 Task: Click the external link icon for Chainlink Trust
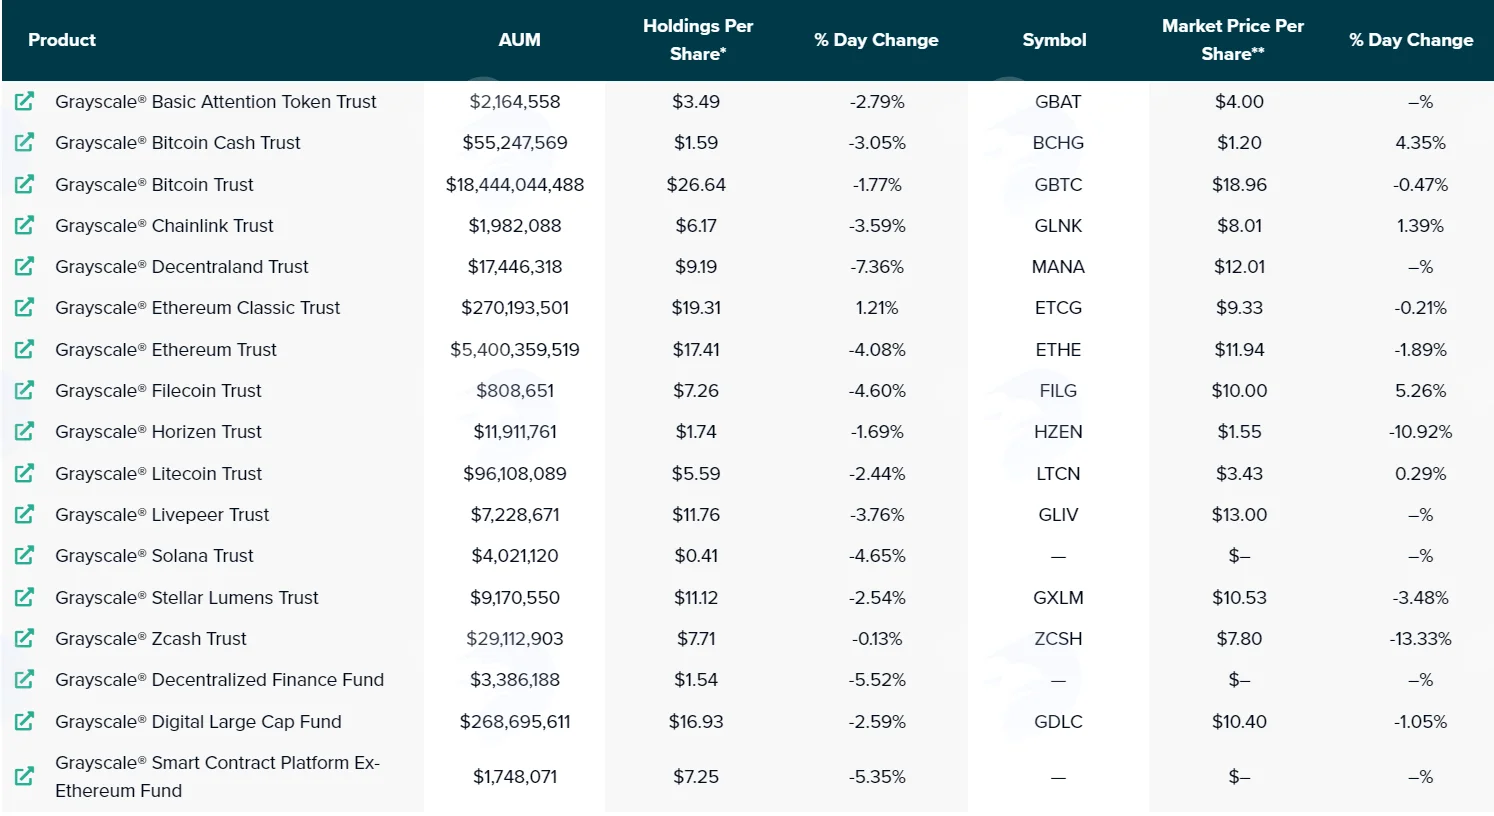[x=25, y=225]
